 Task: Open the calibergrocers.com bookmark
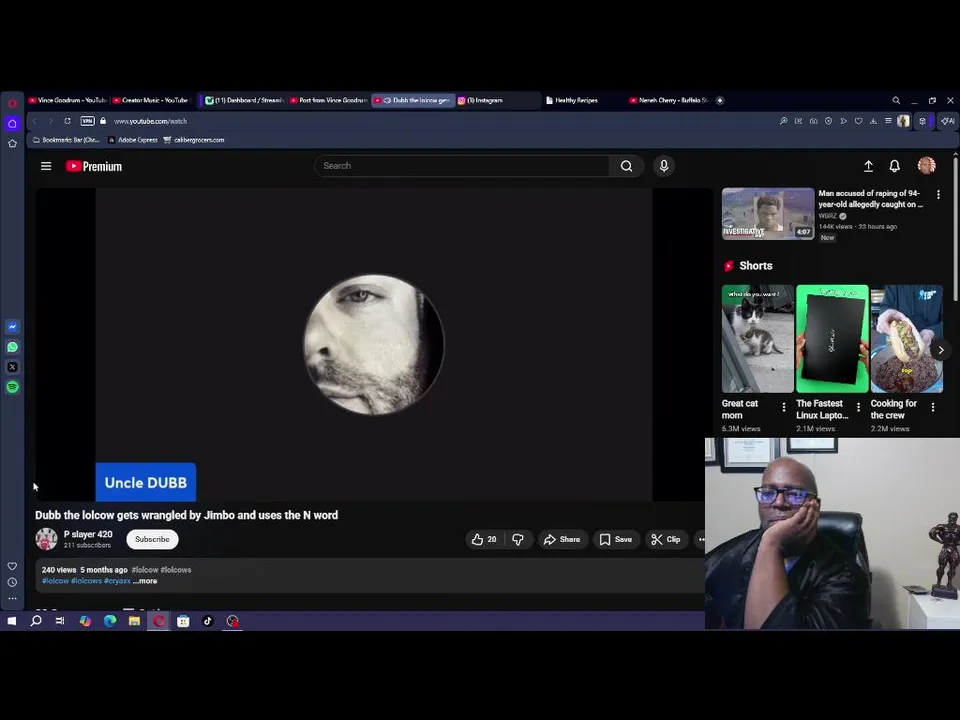193,140
